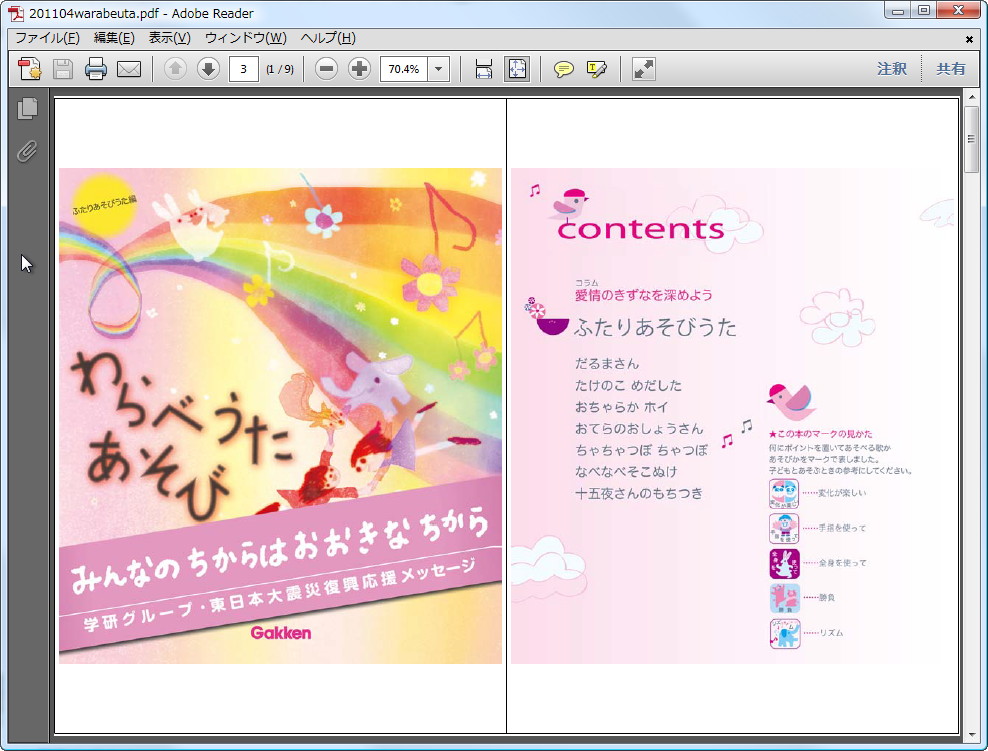Click the (1 / 9) page count text
Screen dimensions: 988x751
coord(280,69)
